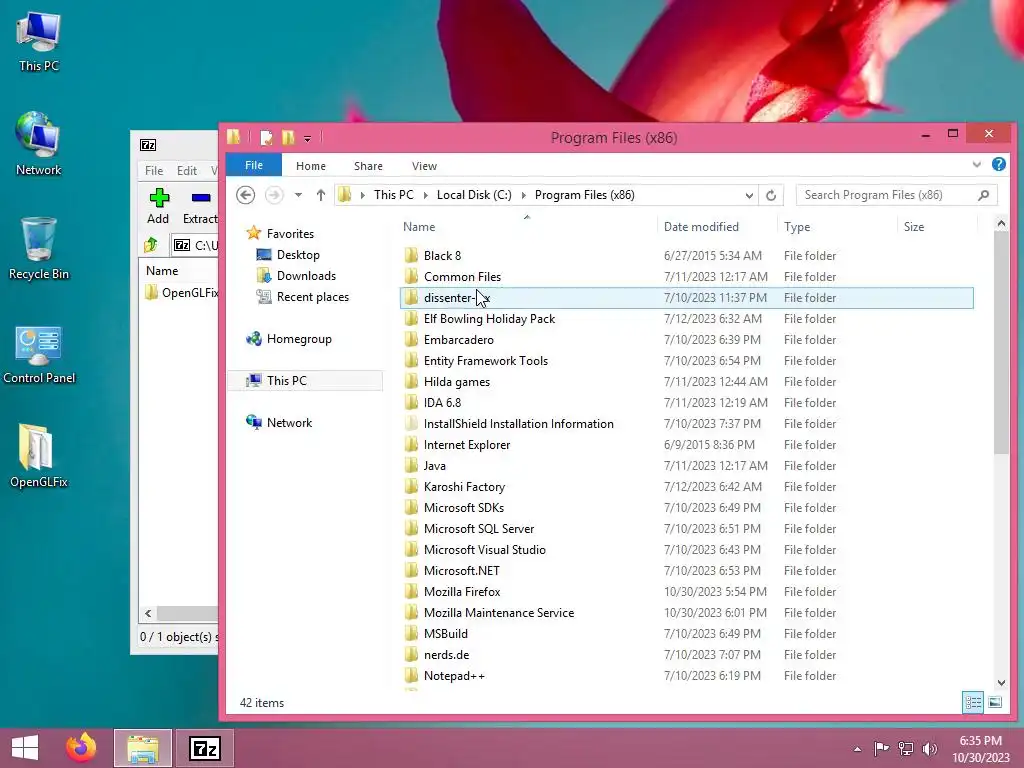This screenshot has width=1024, height=768.
Task: Sort by Date modified column header
Action: click(x=718, y=227)
